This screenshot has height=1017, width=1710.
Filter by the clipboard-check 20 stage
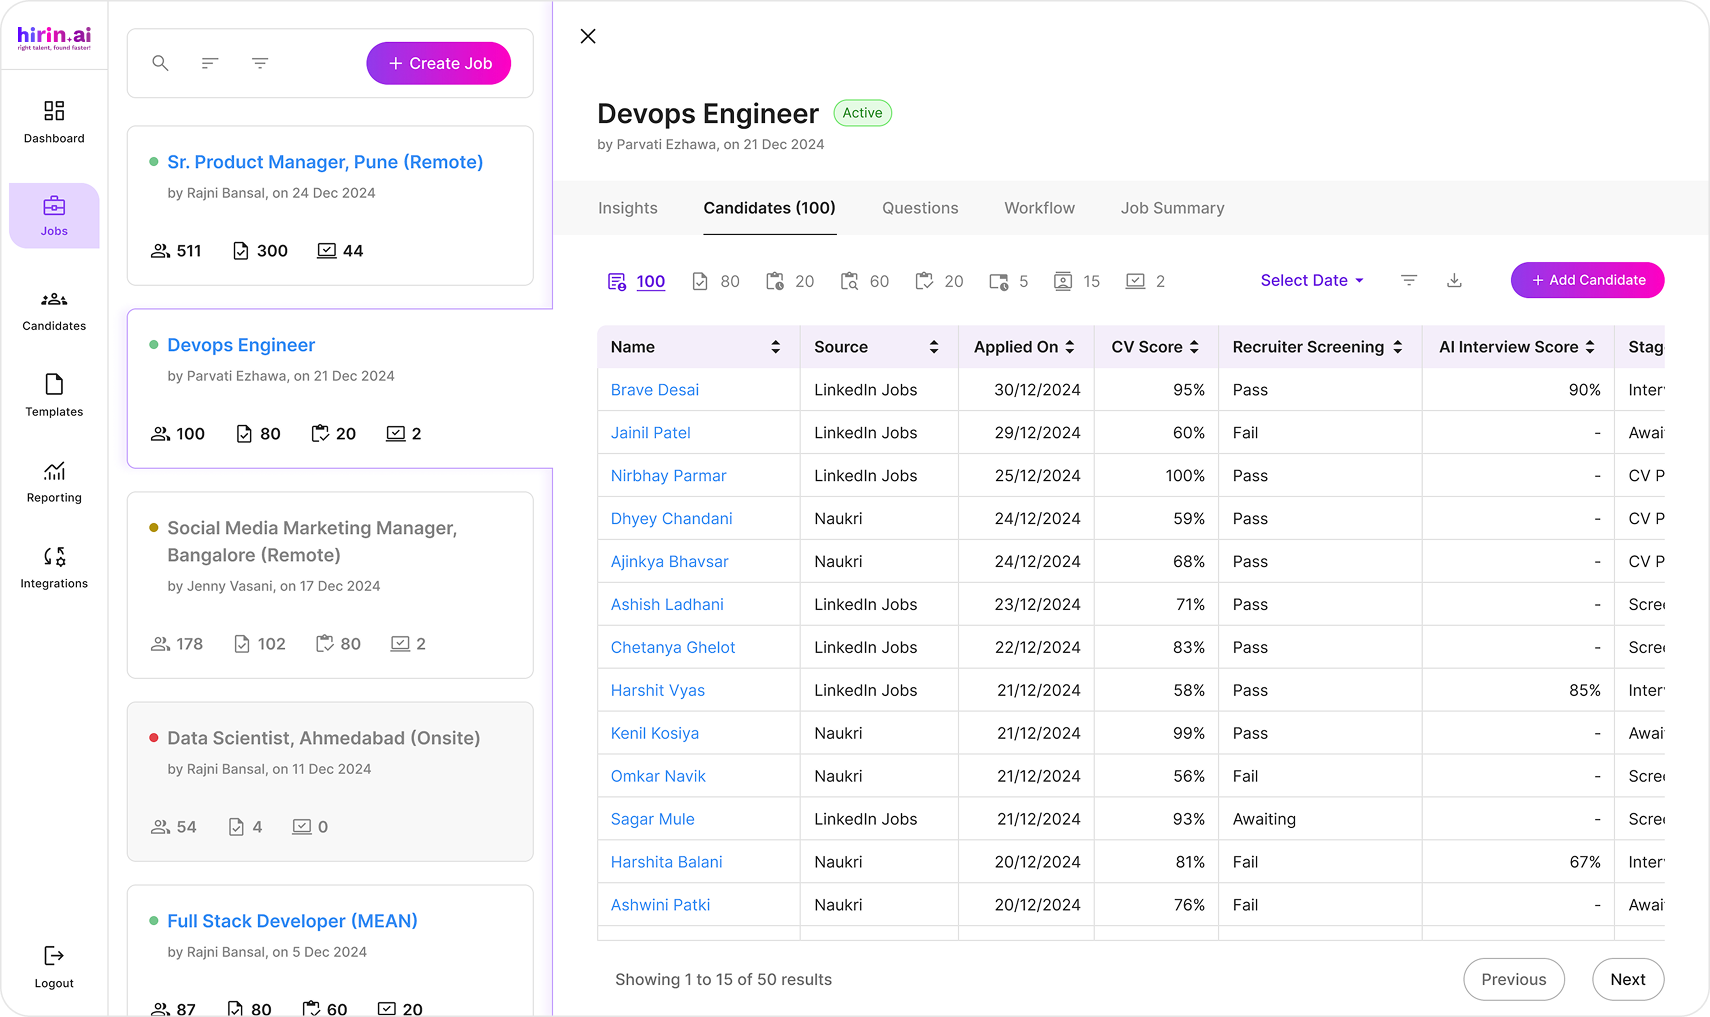click(x=939, y=282)
